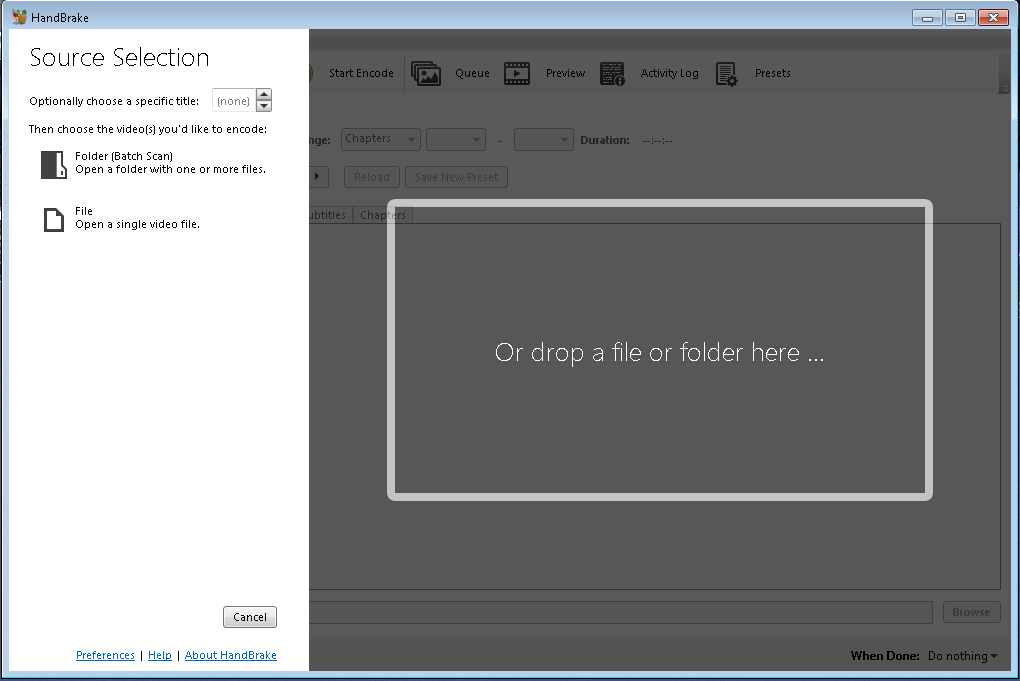The width and height of the screenshot is (1020, 681).
Task: Click the Folder (Batch Scan) icon
Action: 53,164
